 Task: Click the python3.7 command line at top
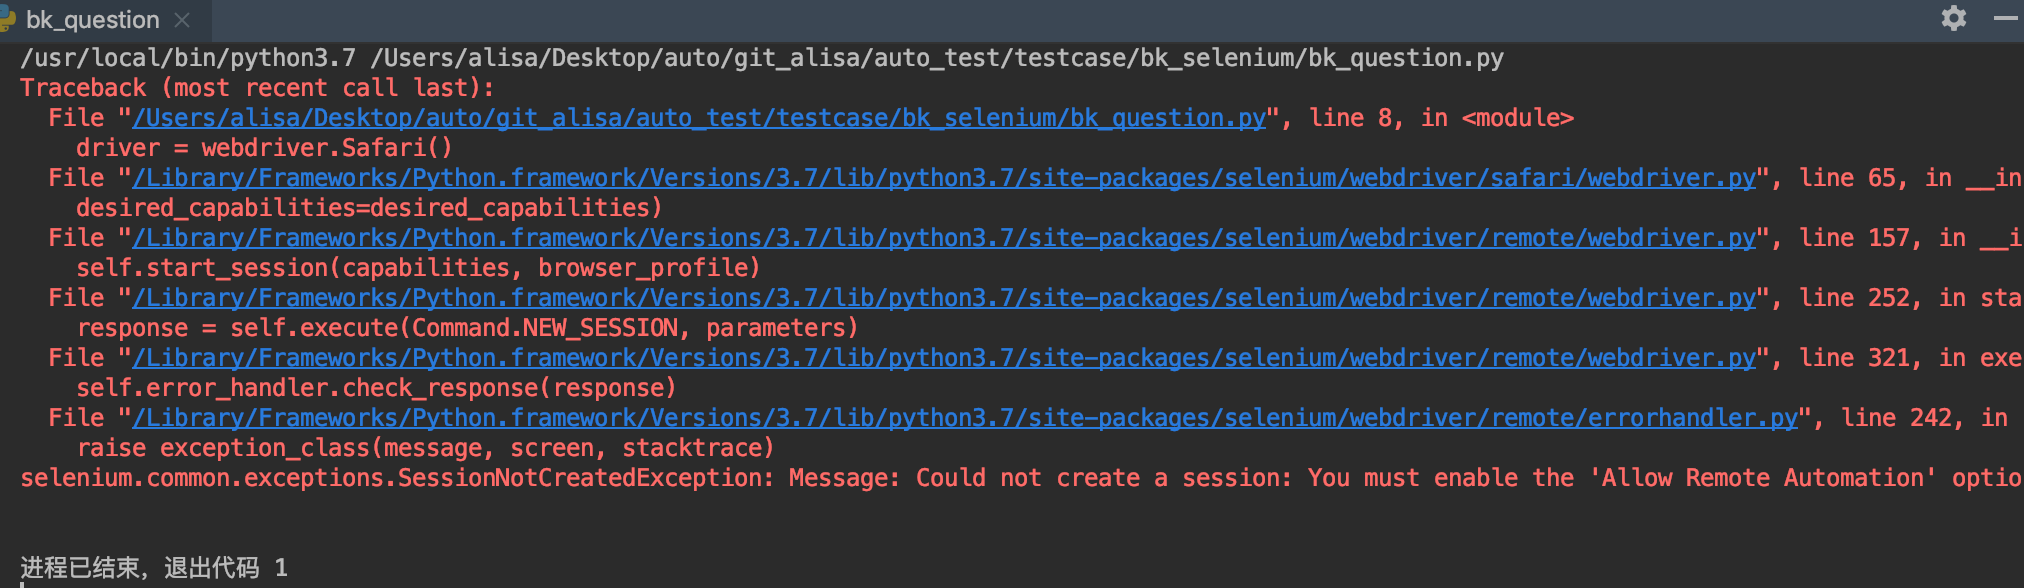pyautogui.click(x=762, y=58)
